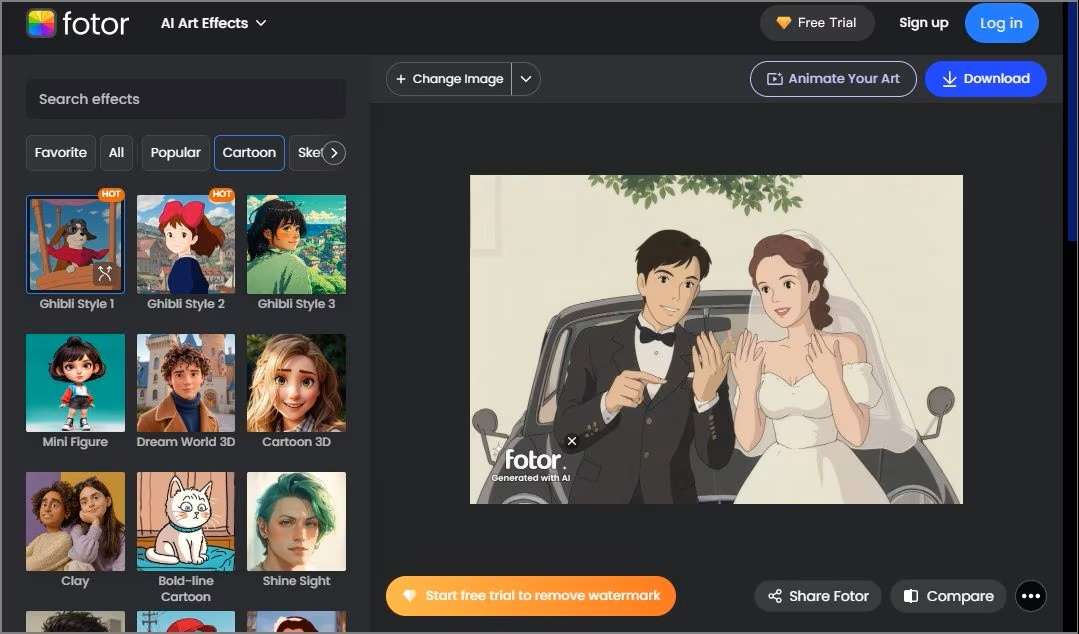Click the Download button
This screenshot has height=634, width=1079.
point(986,78)
